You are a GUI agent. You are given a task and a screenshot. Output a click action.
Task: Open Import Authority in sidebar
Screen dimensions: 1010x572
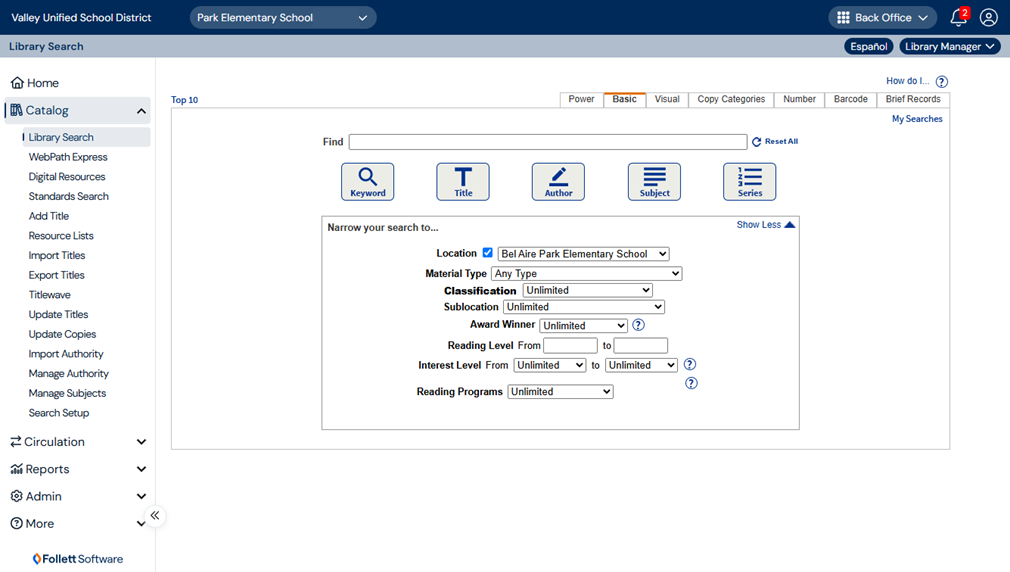(x=66, y=354)
